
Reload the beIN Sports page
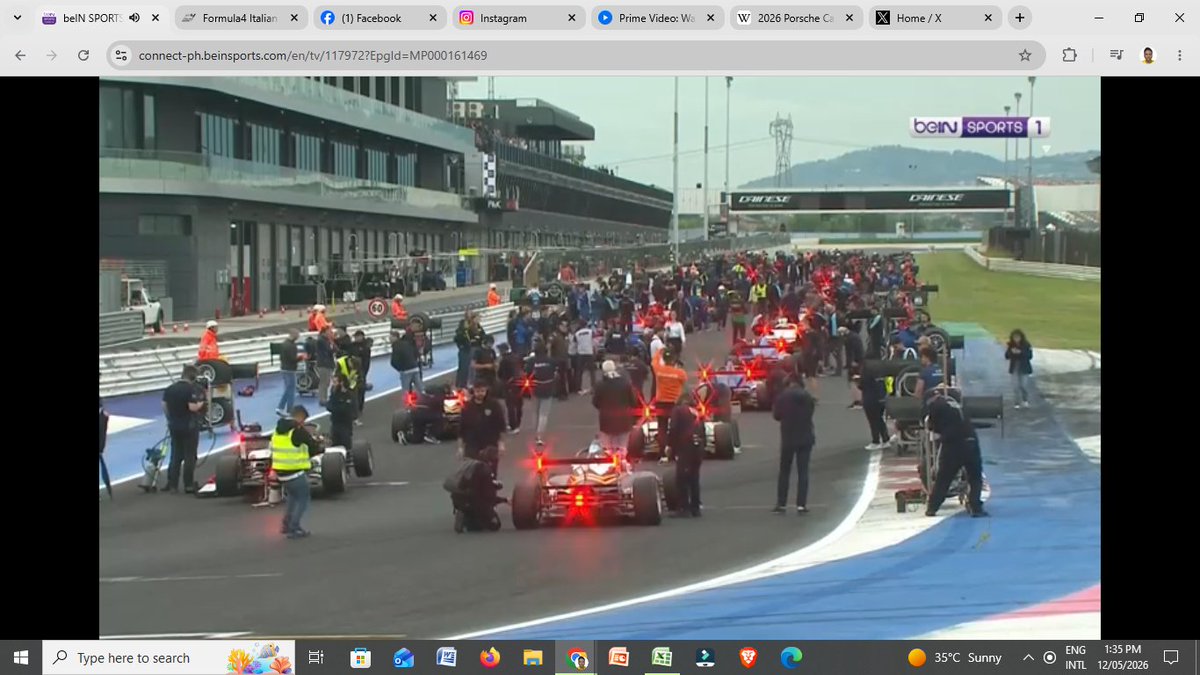83,55
